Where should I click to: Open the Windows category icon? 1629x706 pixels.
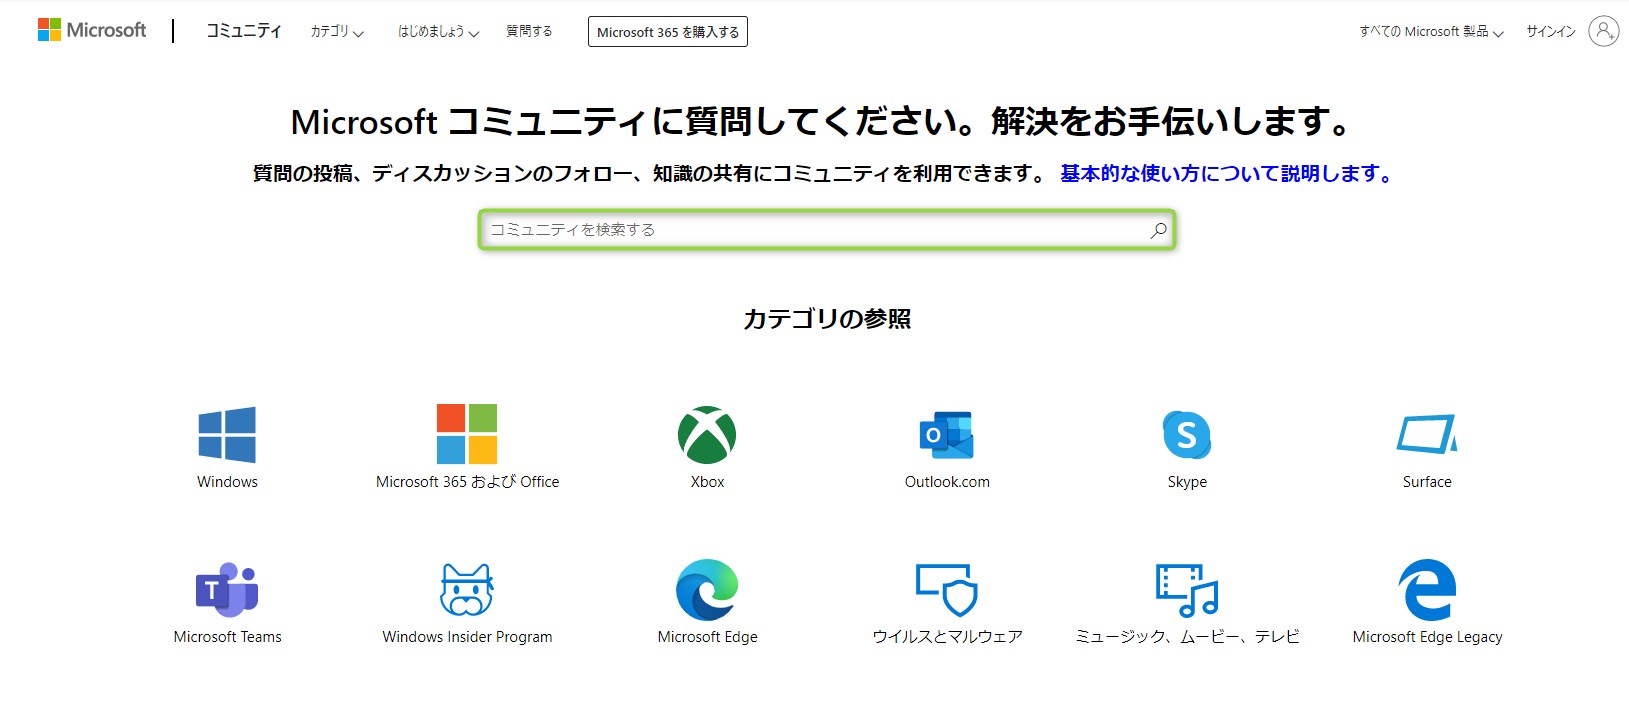[227, 435]
